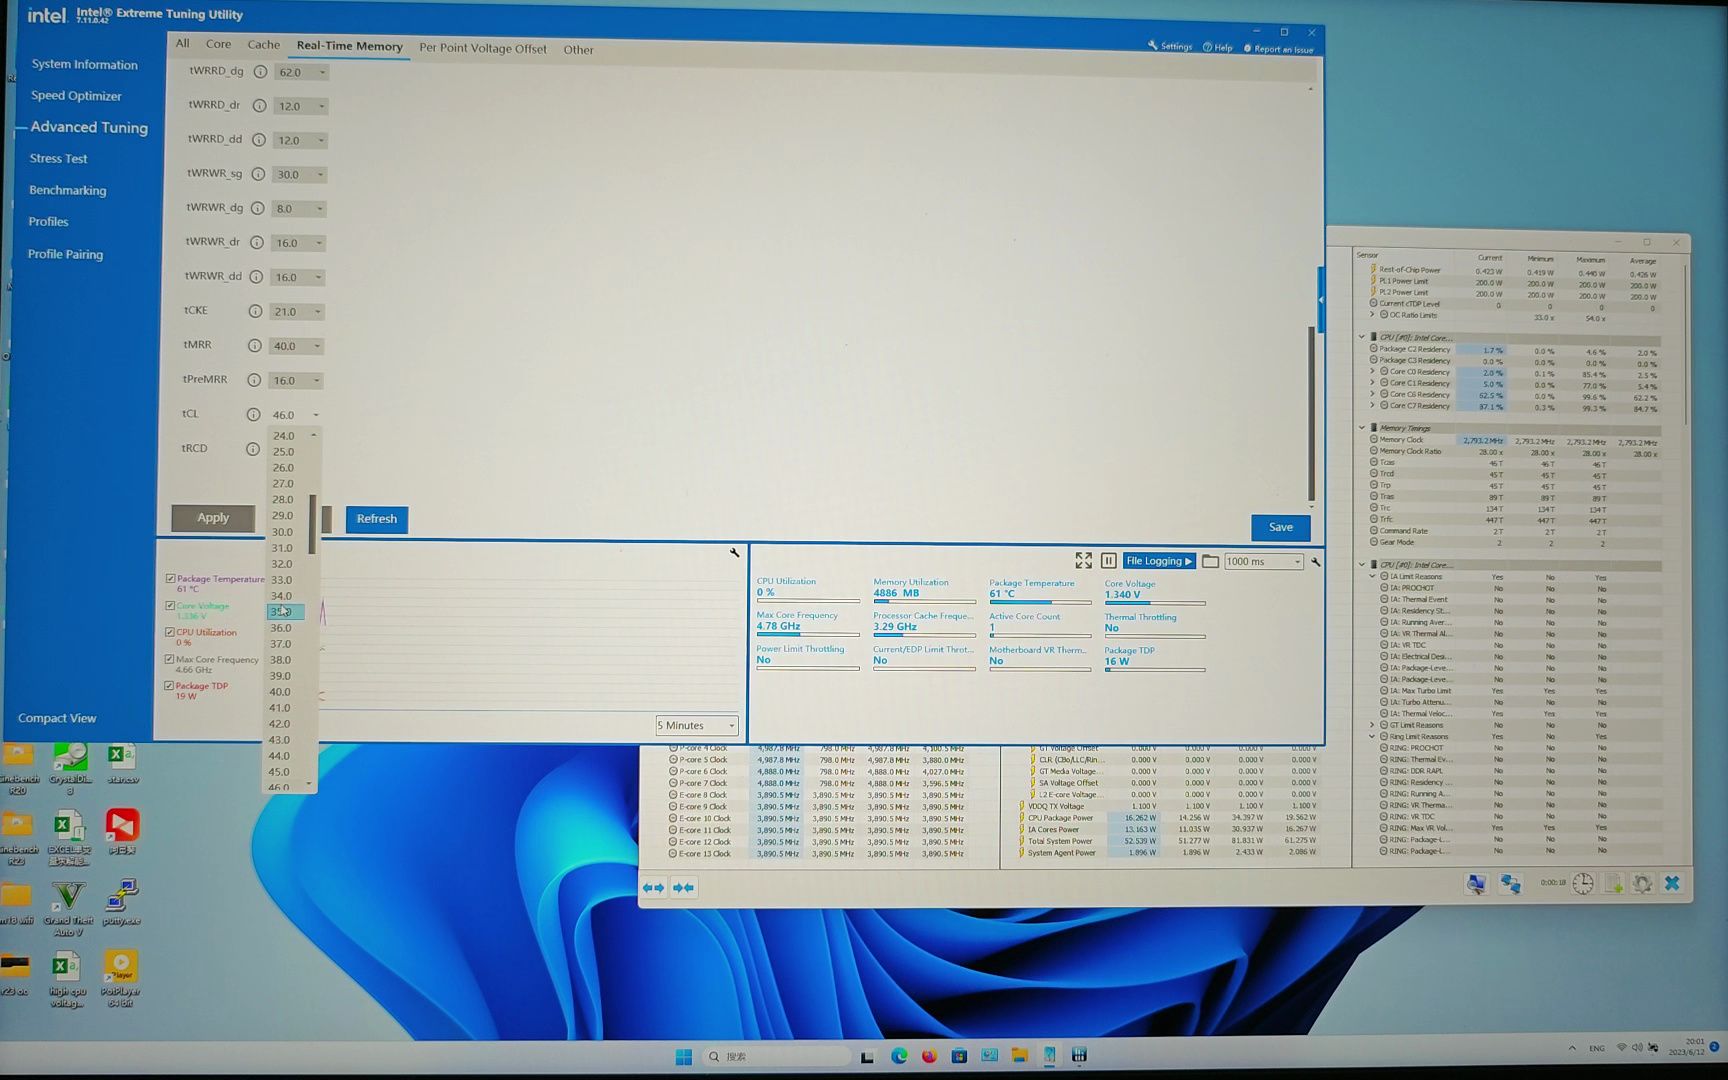The width and height of the screenshot is (1728, 1080).
Task: Pause the XTU monitoring with pause icon
Action: click(x=1108, y=561)
